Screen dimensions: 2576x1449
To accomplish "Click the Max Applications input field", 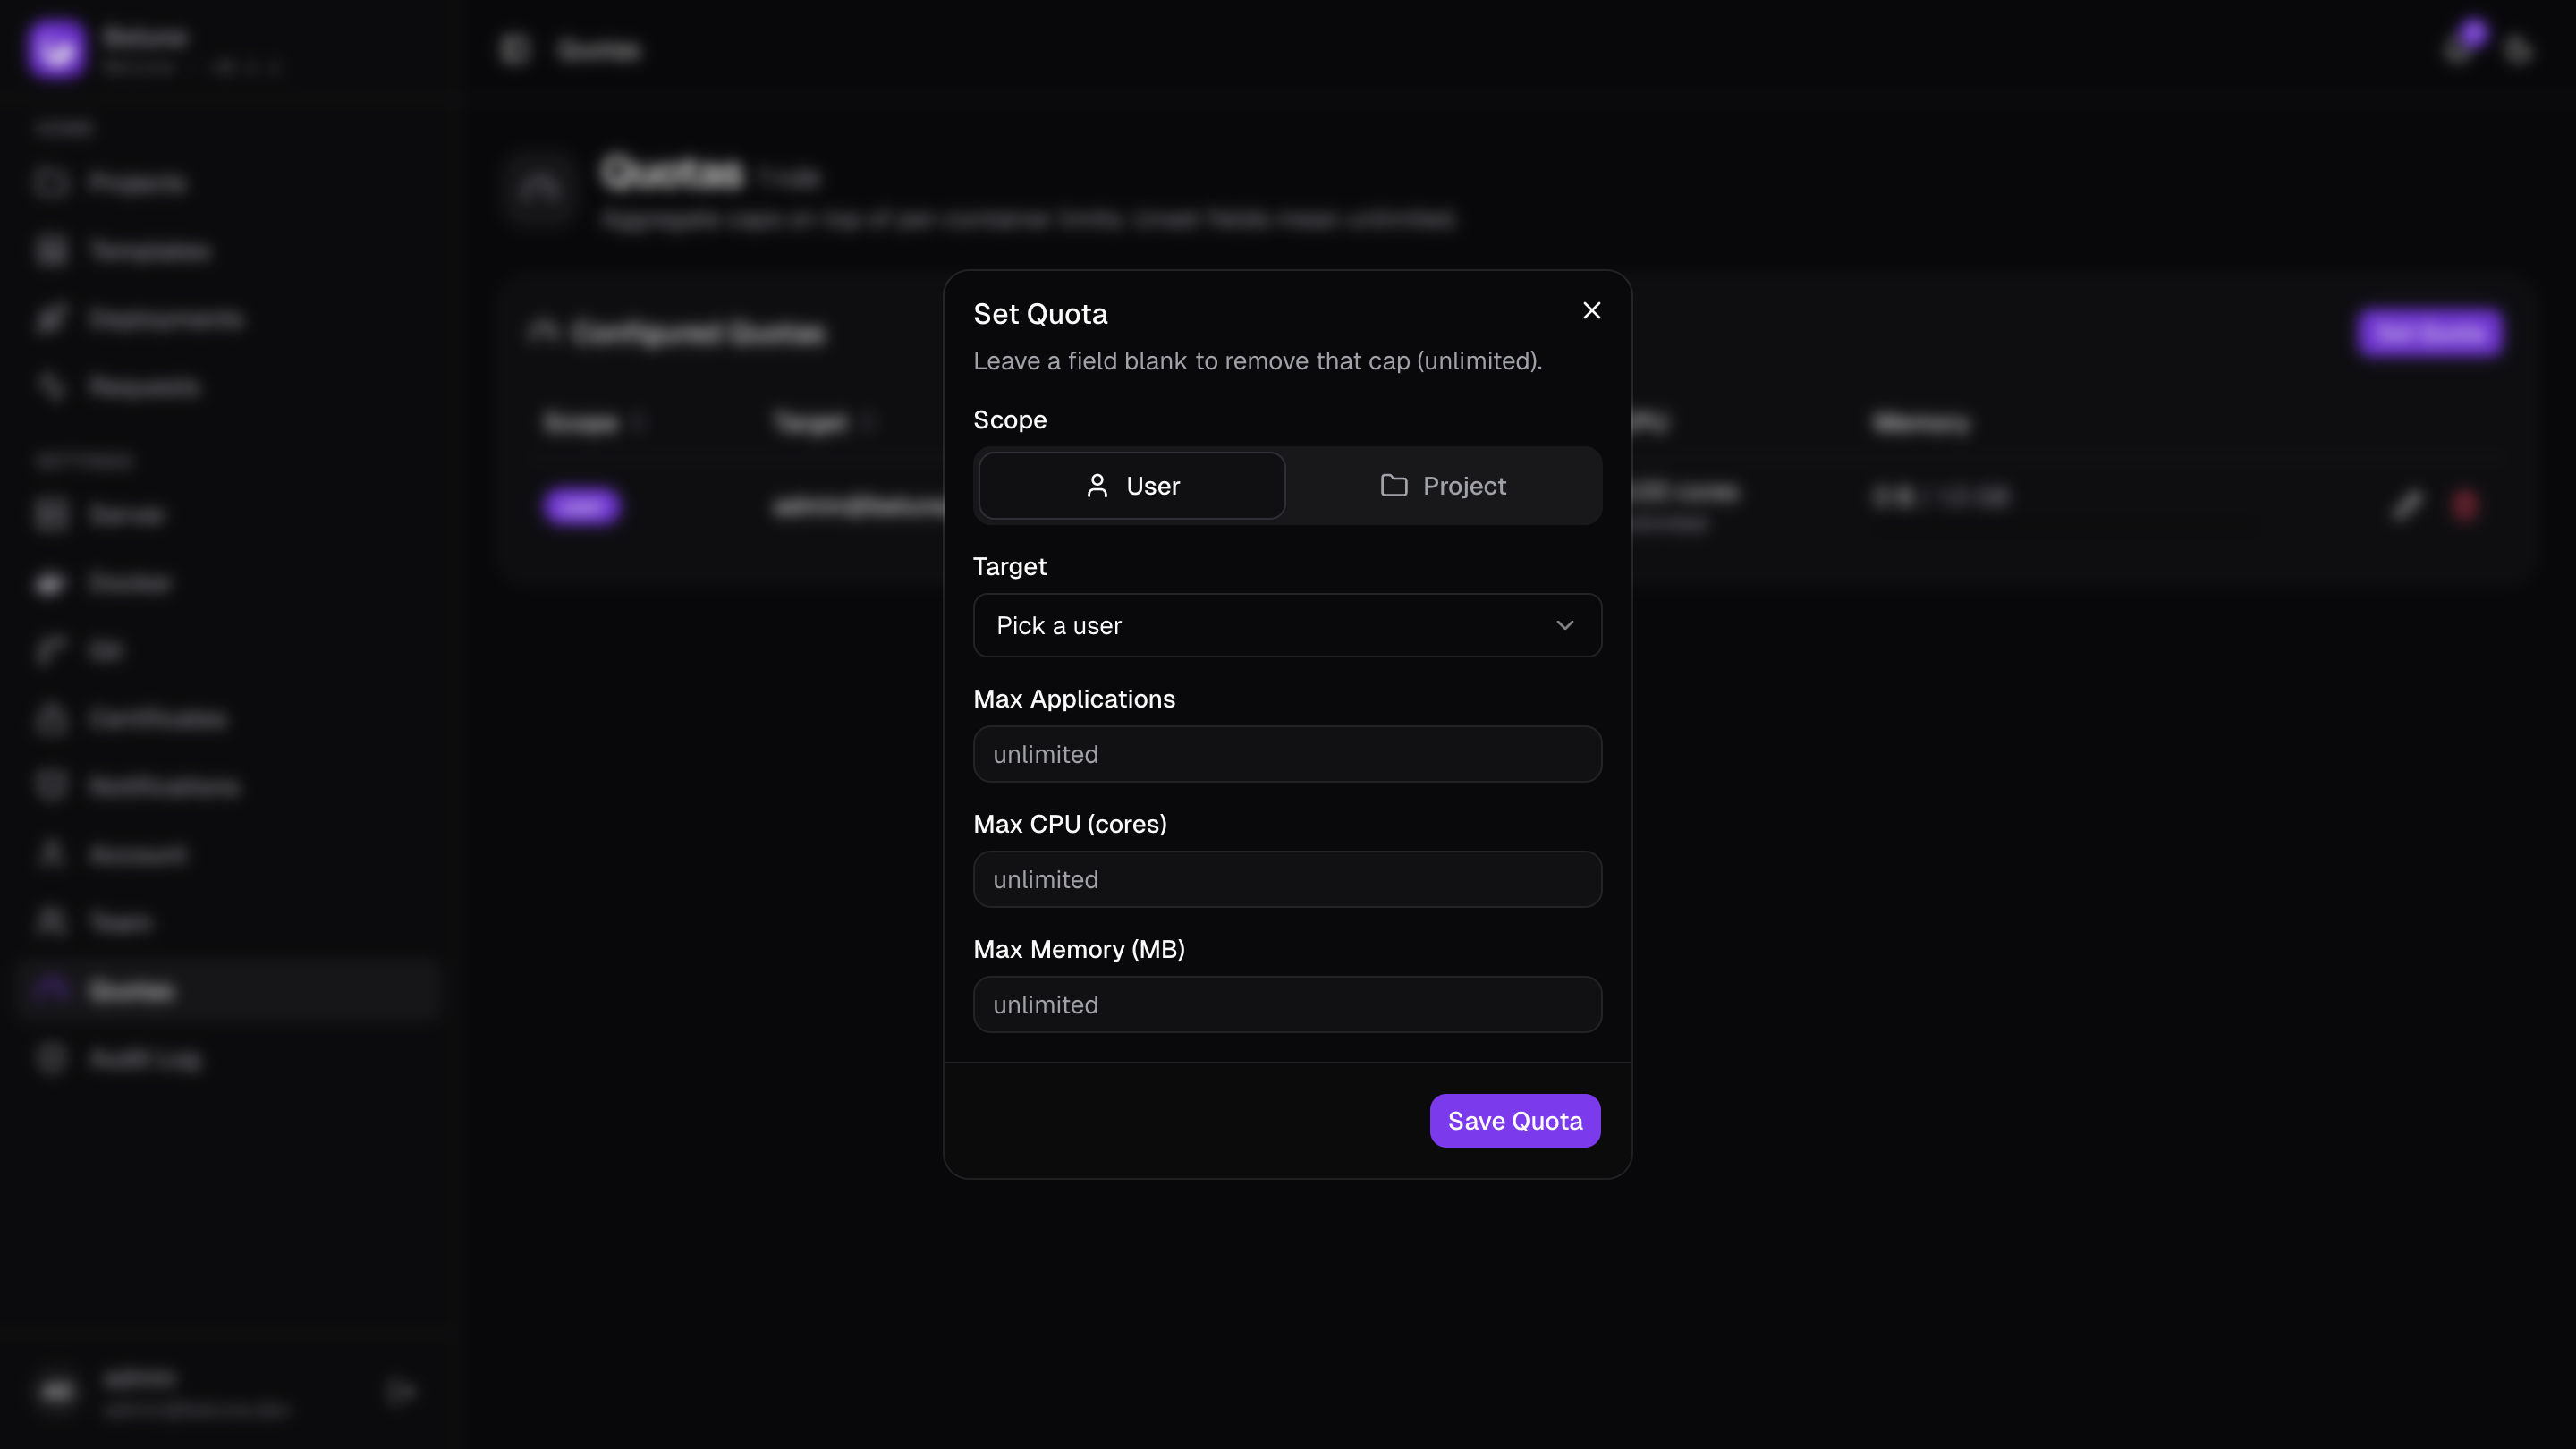I will [1287, 754].
